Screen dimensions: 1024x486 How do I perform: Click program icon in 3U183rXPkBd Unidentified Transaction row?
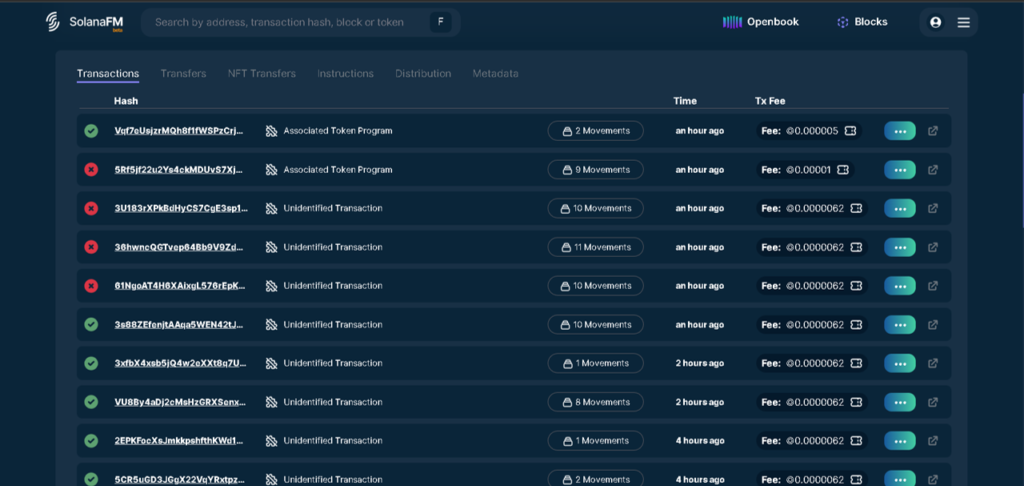tap(272, 208)
